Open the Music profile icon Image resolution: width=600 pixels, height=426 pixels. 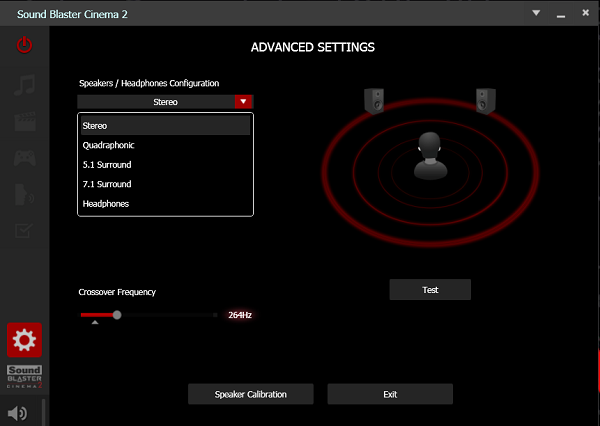click(25, 85)
